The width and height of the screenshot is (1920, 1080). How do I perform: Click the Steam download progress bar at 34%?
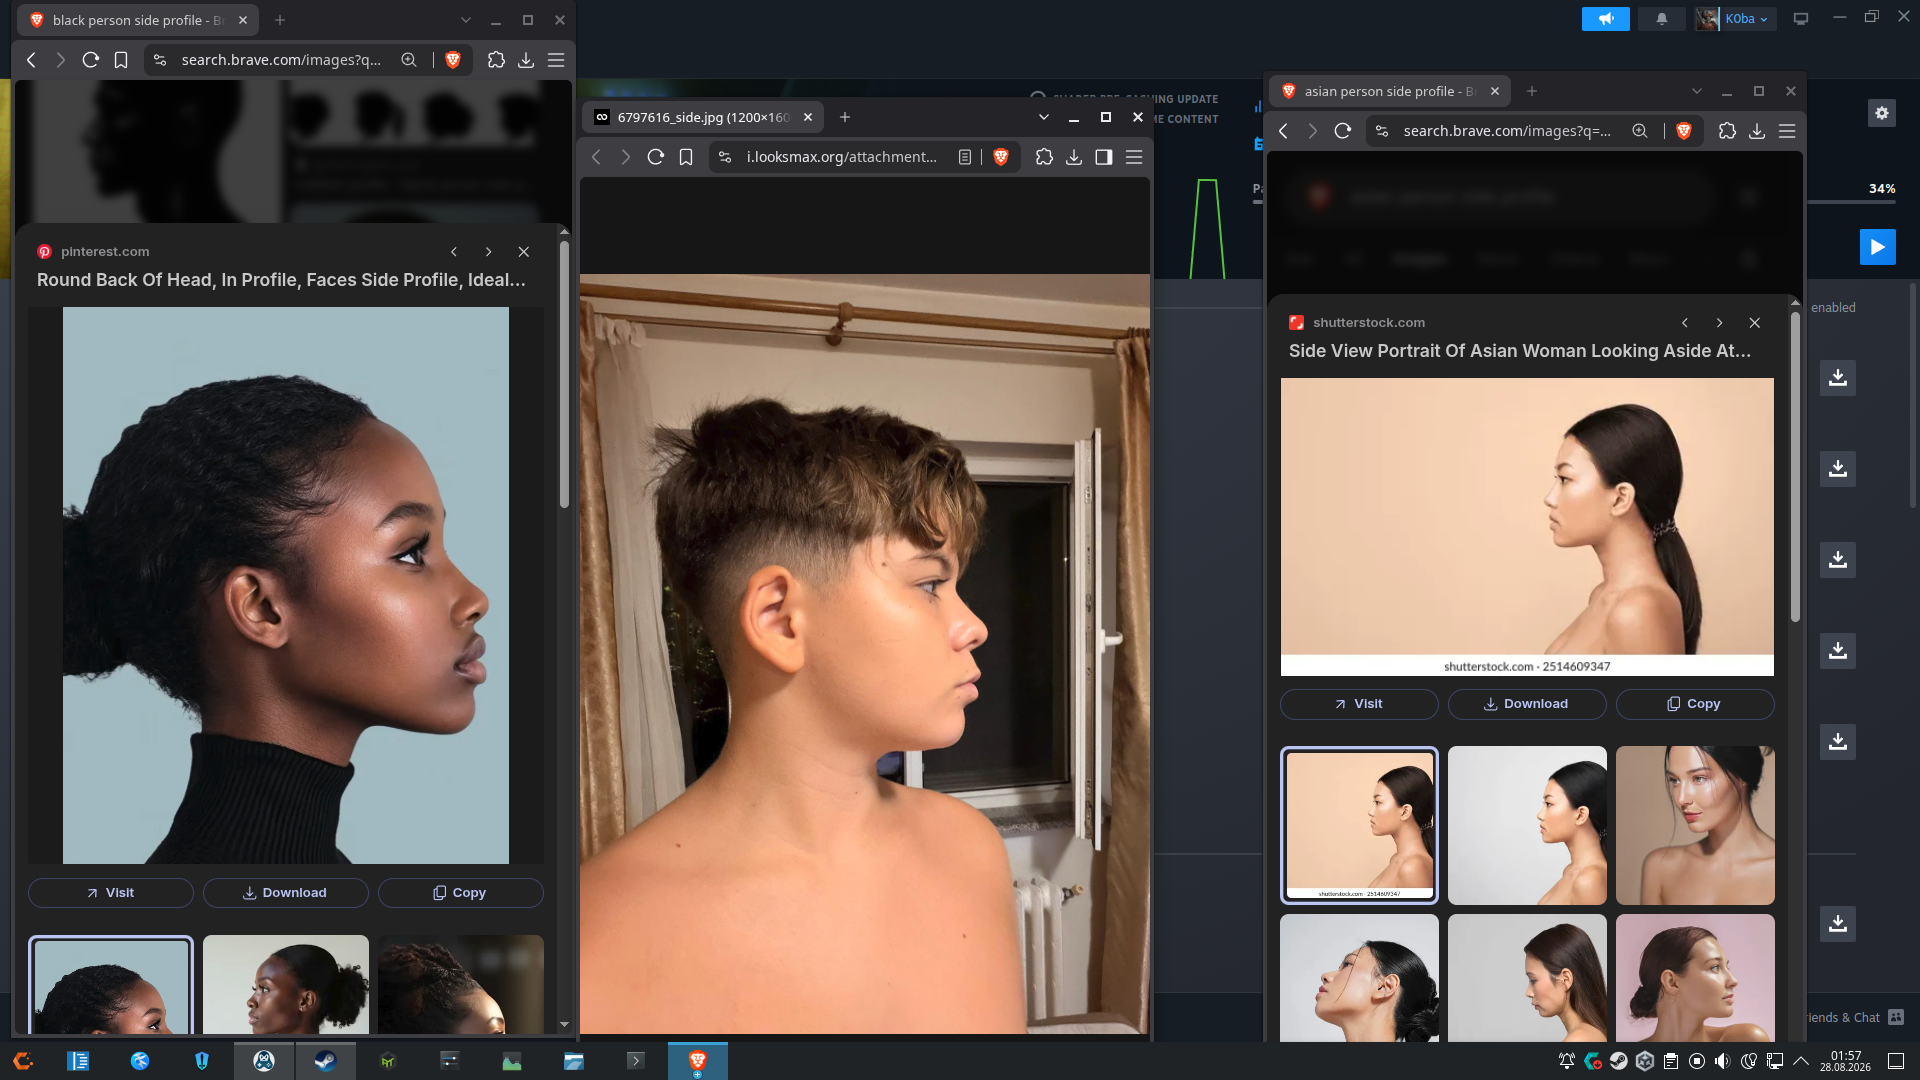[1851, 202]
